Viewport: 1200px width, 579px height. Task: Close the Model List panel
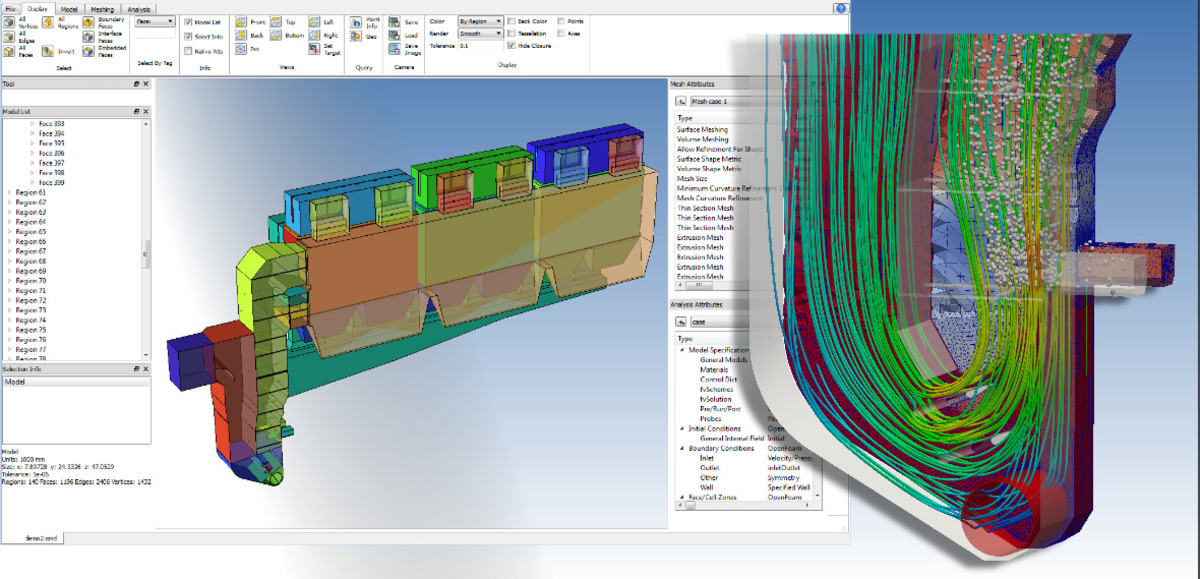146,112
